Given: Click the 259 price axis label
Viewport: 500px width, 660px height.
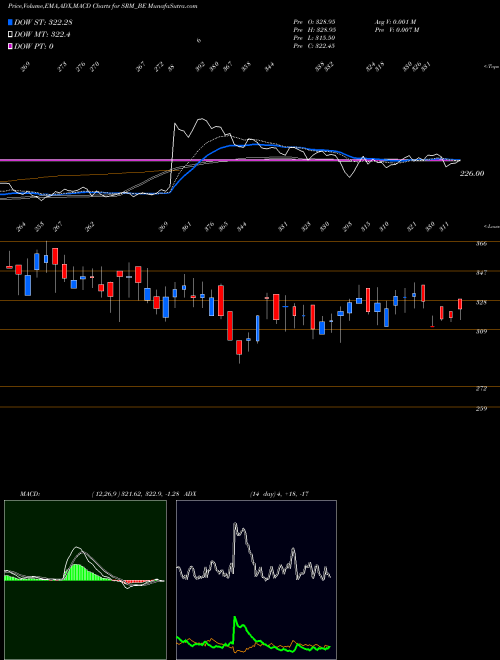Looking at the screenshot, I should [x=483, y=408].
